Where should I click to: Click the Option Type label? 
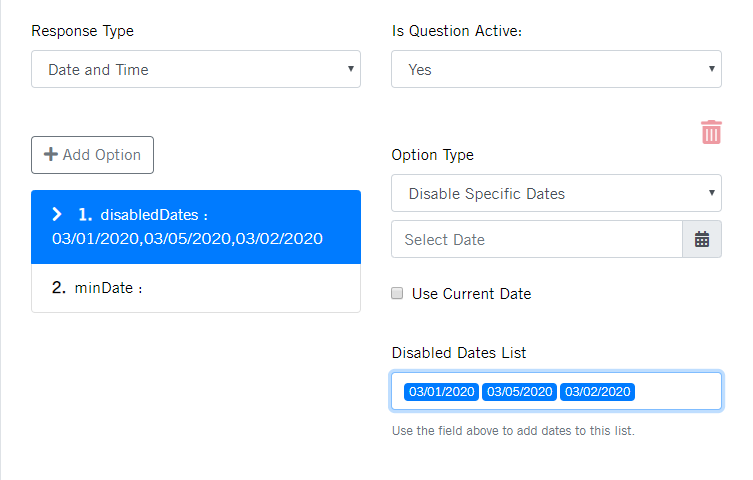tap(432, 155)
